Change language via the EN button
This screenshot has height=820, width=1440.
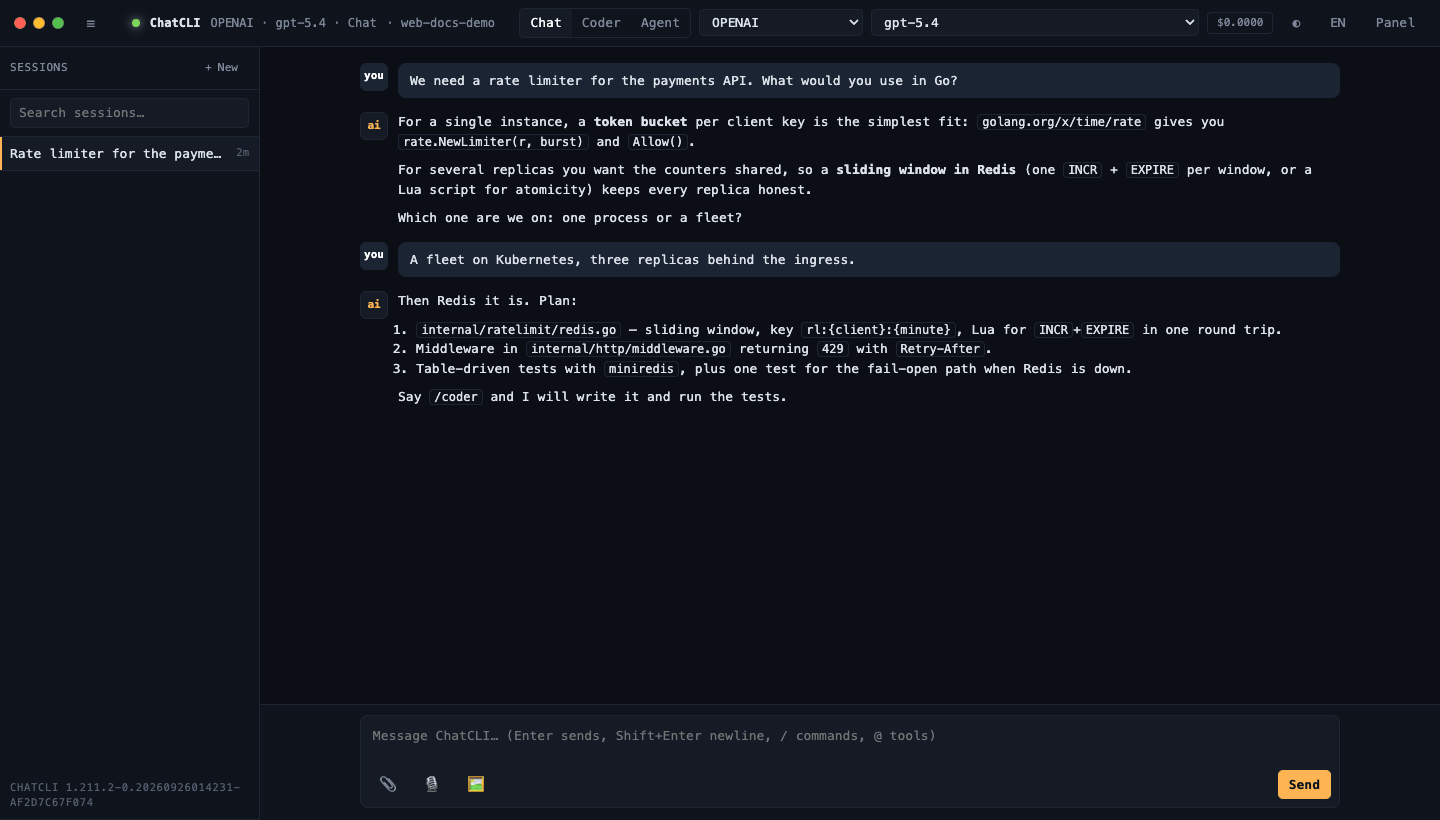coord(1338,23)
